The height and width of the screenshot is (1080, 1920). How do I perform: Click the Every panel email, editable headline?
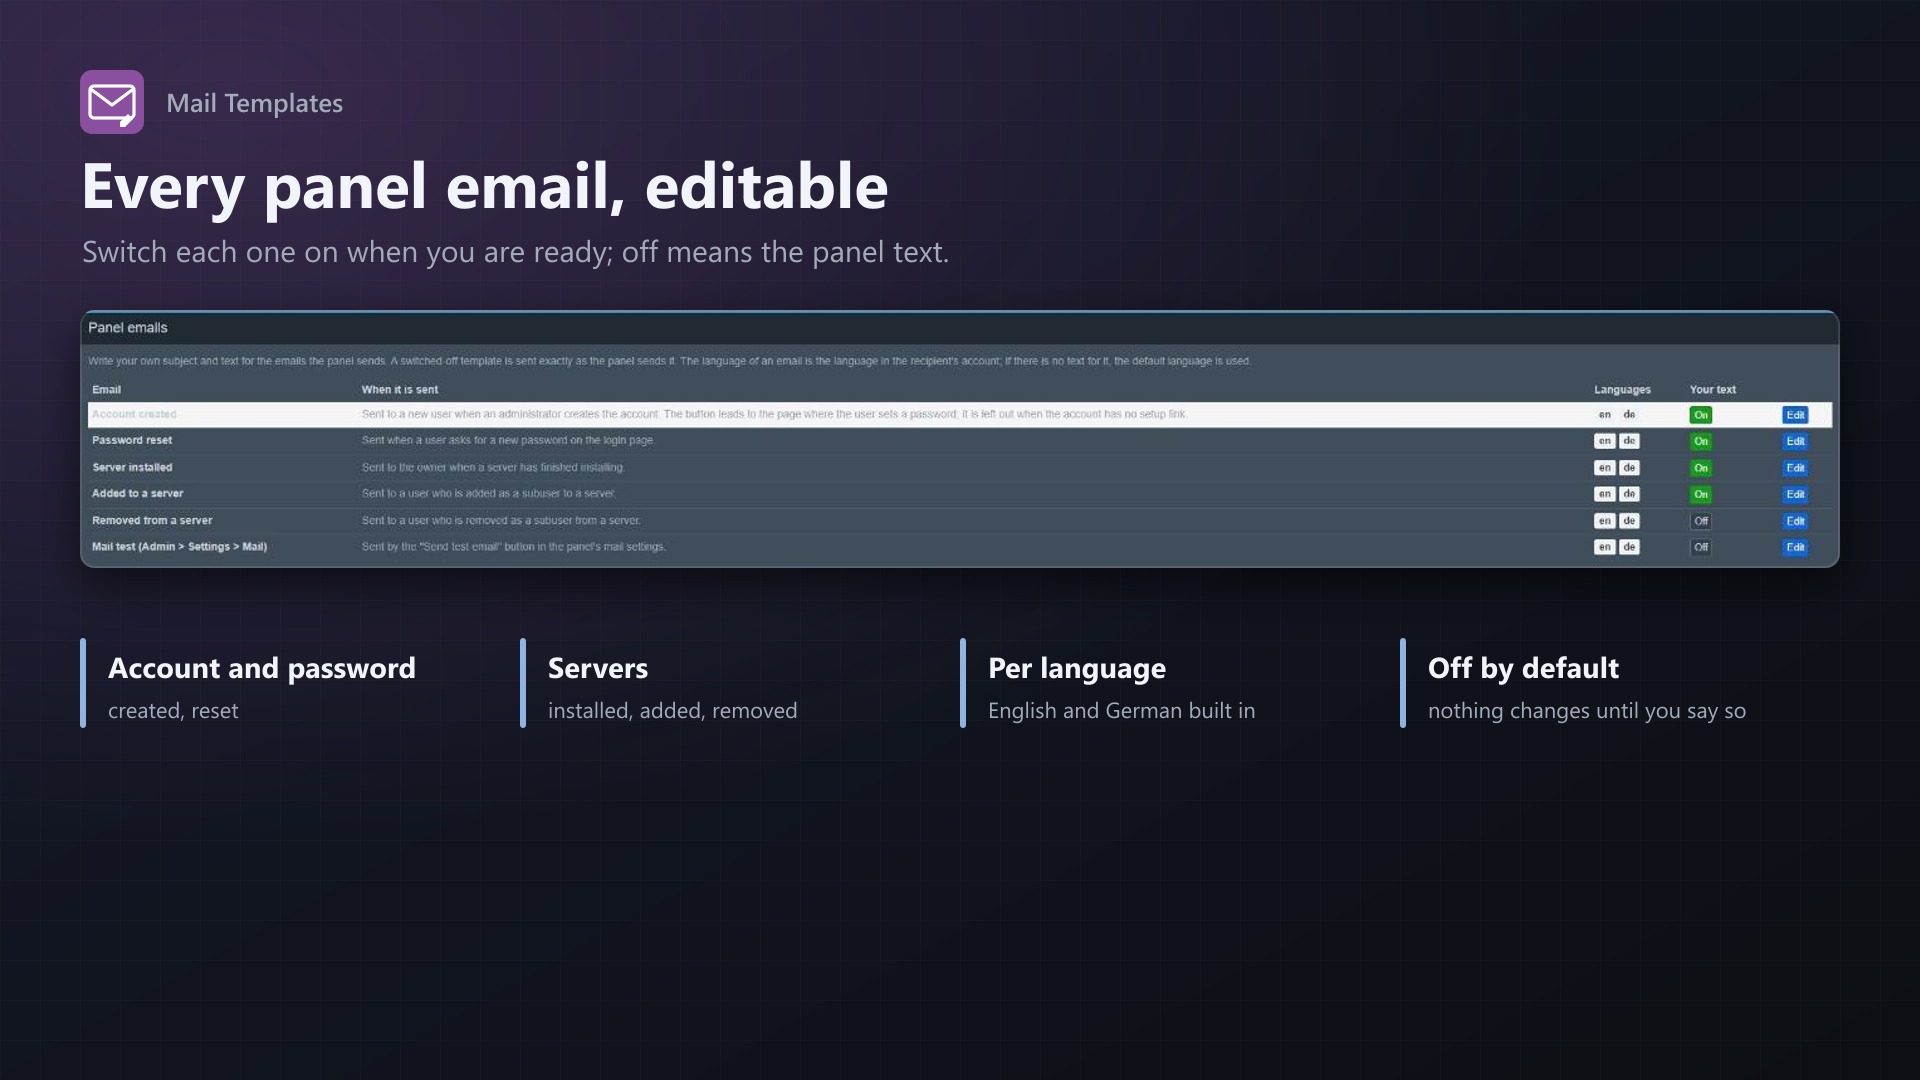pyautogui.click(x=485, y=187)
